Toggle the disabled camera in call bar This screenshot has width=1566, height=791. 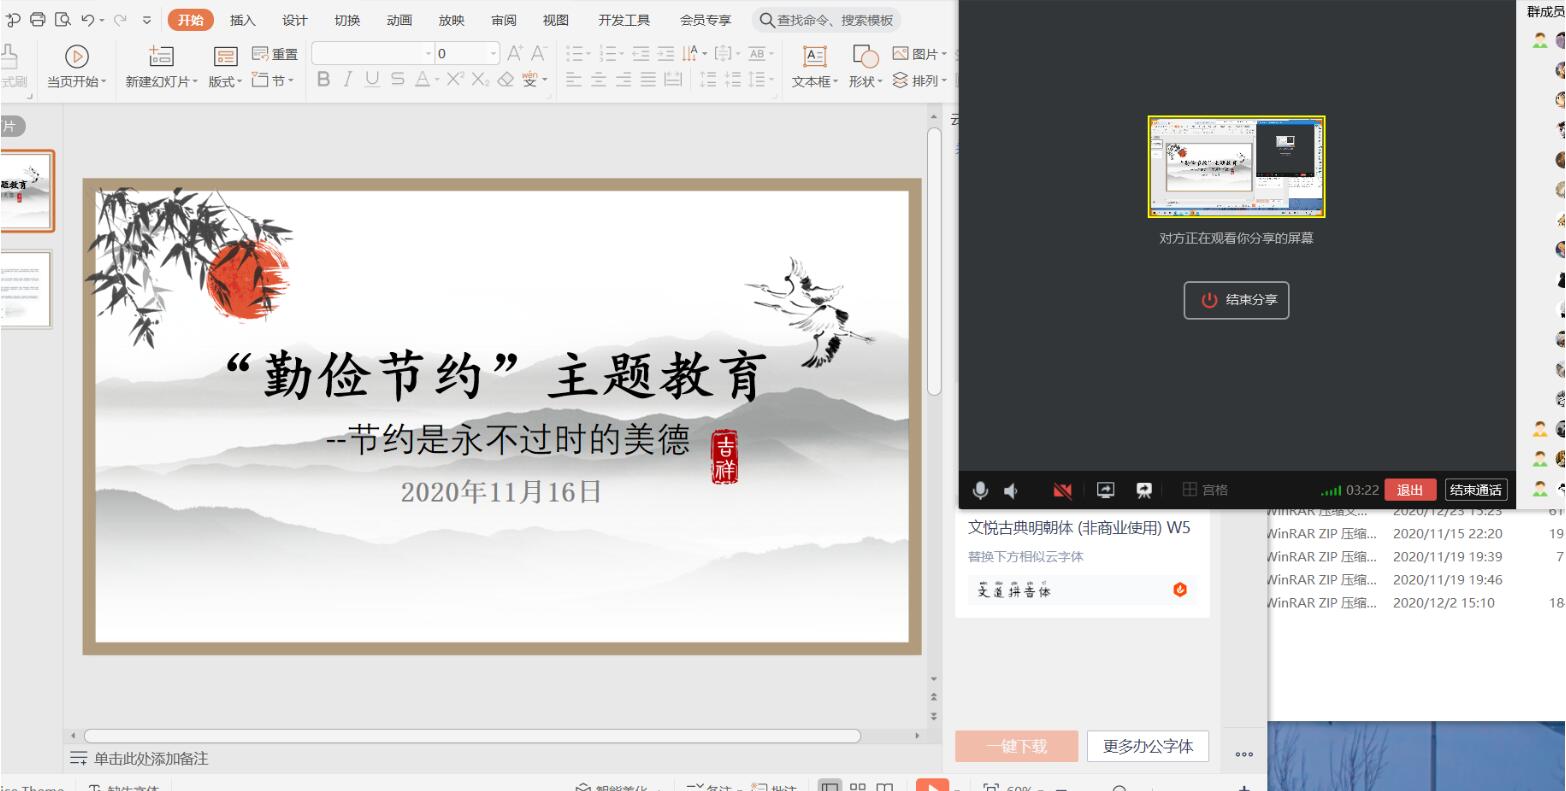coord(1062,490)
